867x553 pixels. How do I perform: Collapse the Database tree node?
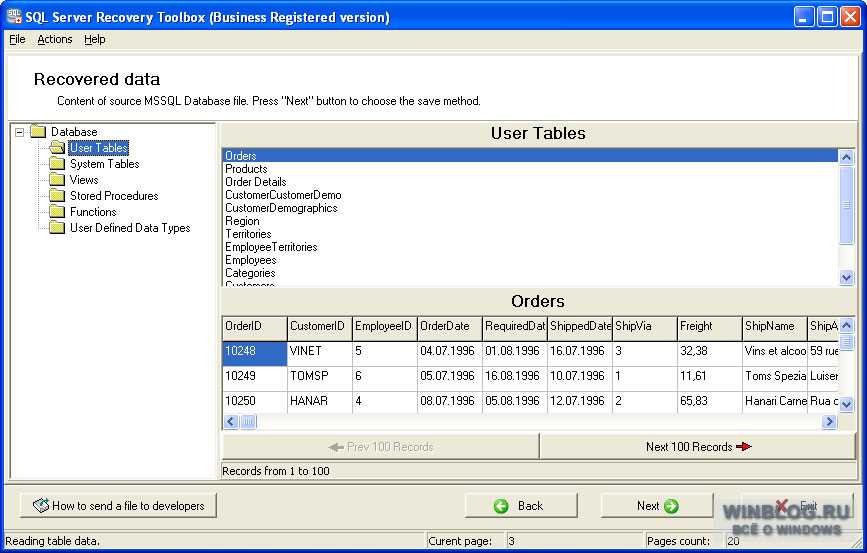(20, 132)
